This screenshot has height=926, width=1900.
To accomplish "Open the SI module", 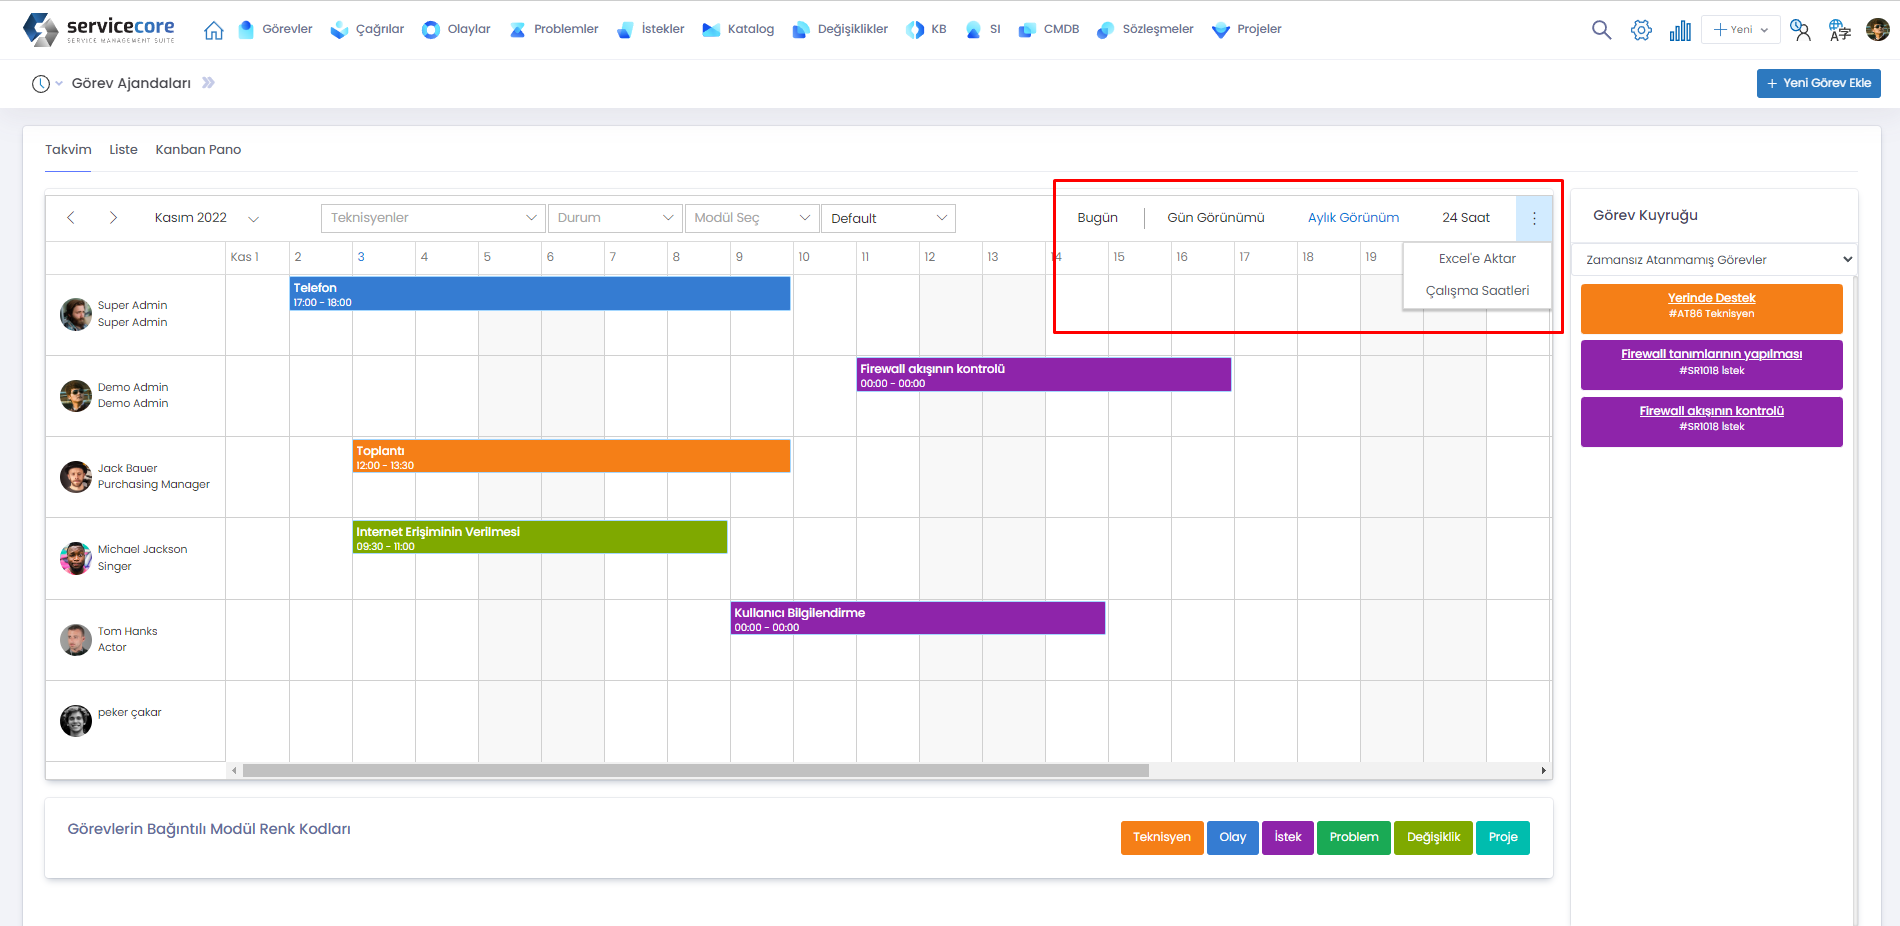I will tap(983, 29).
